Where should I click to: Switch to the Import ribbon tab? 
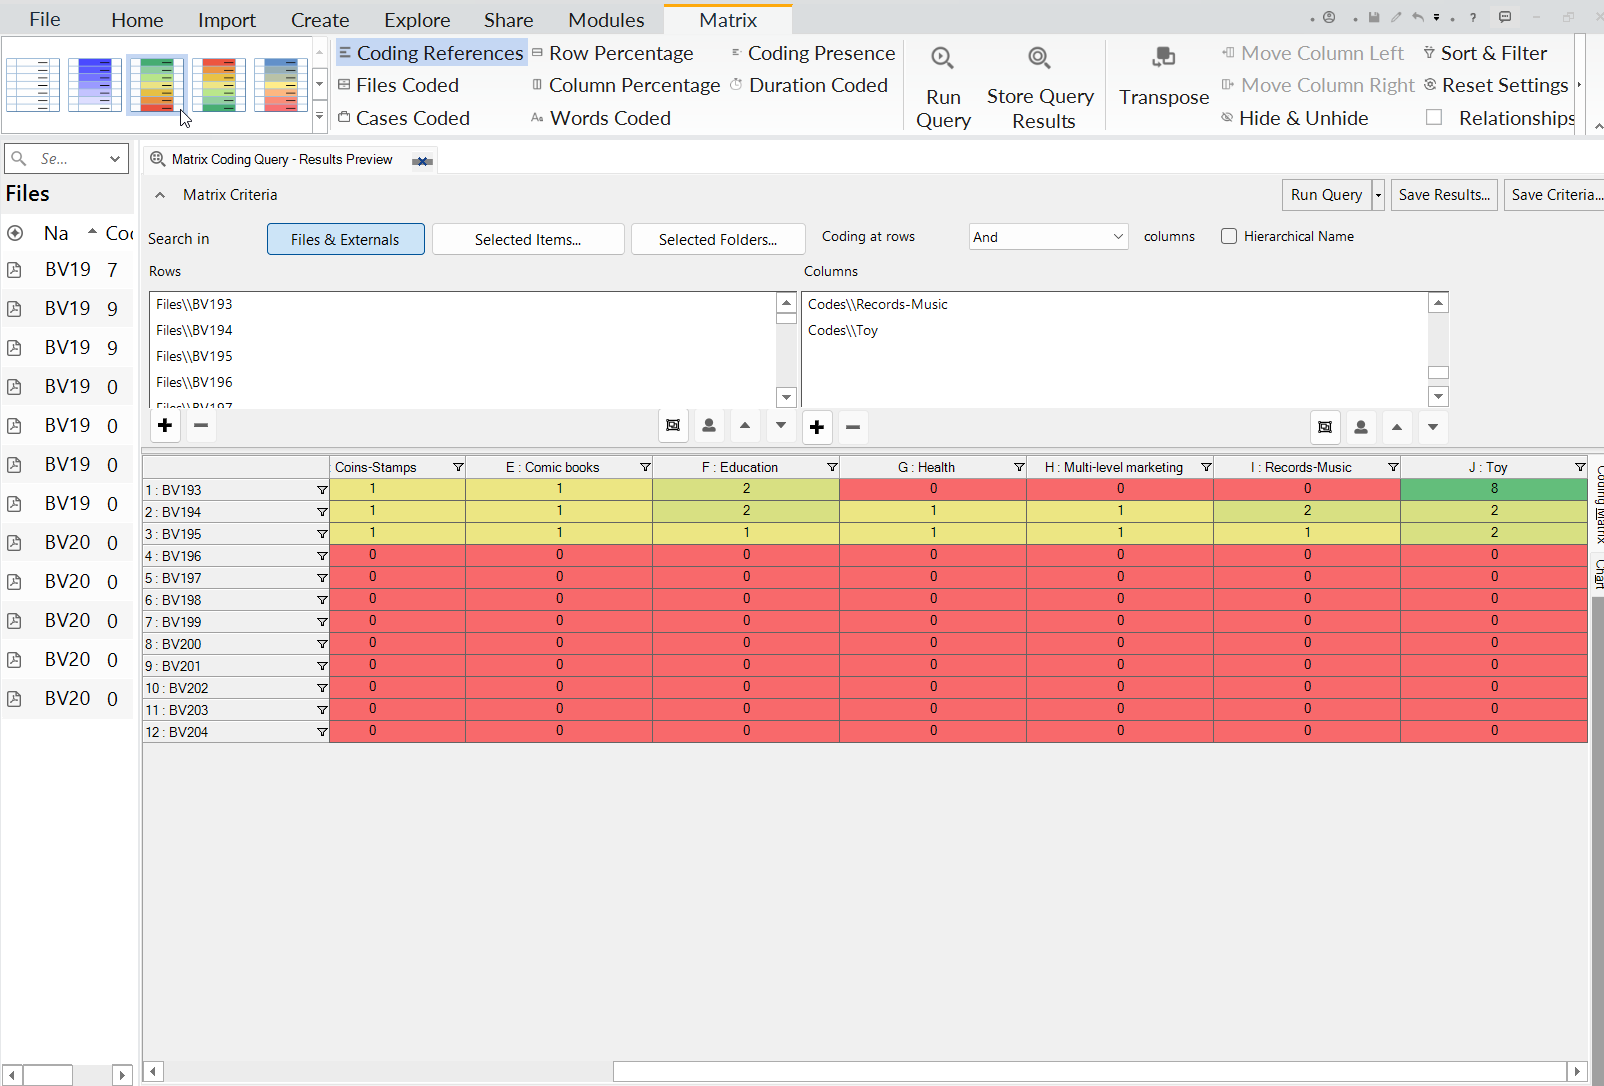tap(227, 20)
